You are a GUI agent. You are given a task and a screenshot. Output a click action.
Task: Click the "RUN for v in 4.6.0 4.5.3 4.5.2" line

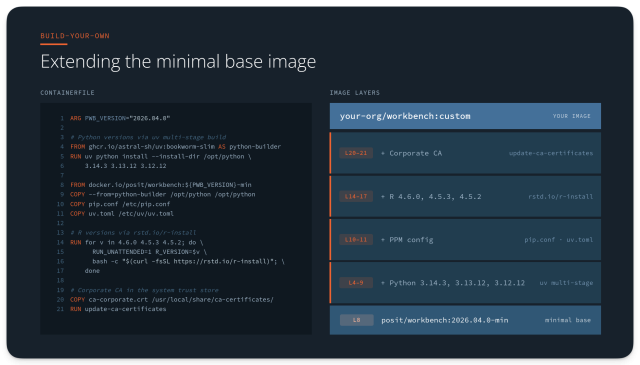pos(137,242)
